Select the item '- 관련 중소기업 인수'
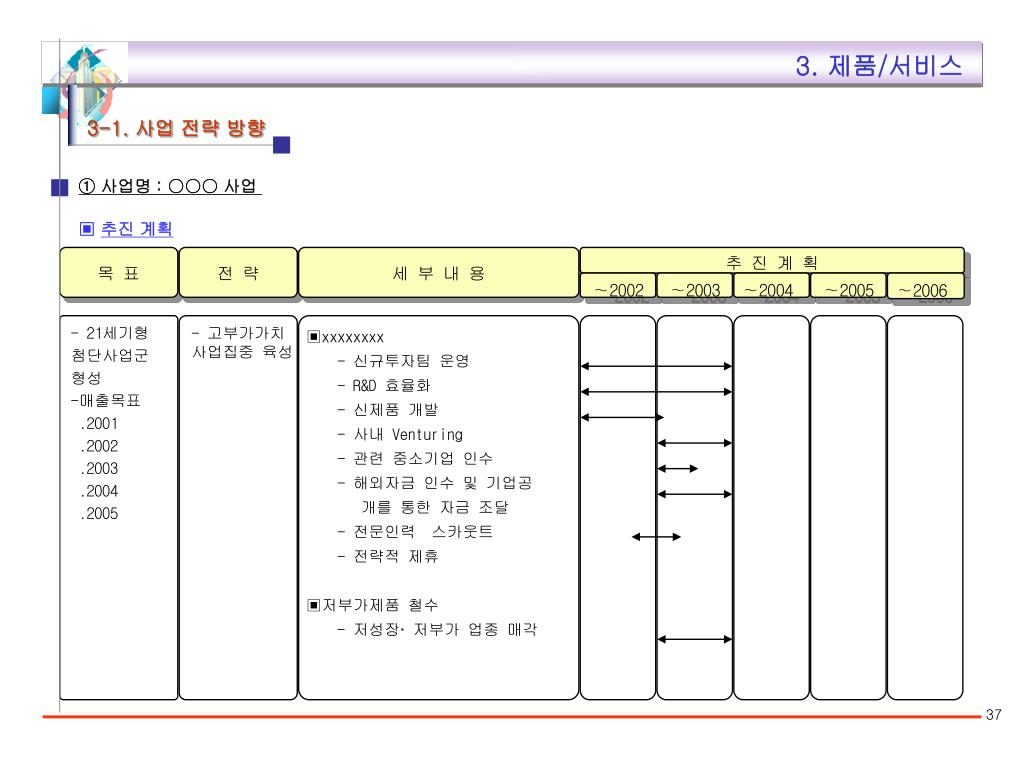This screenshot has height=768, width=1024. tap(415, 458)
